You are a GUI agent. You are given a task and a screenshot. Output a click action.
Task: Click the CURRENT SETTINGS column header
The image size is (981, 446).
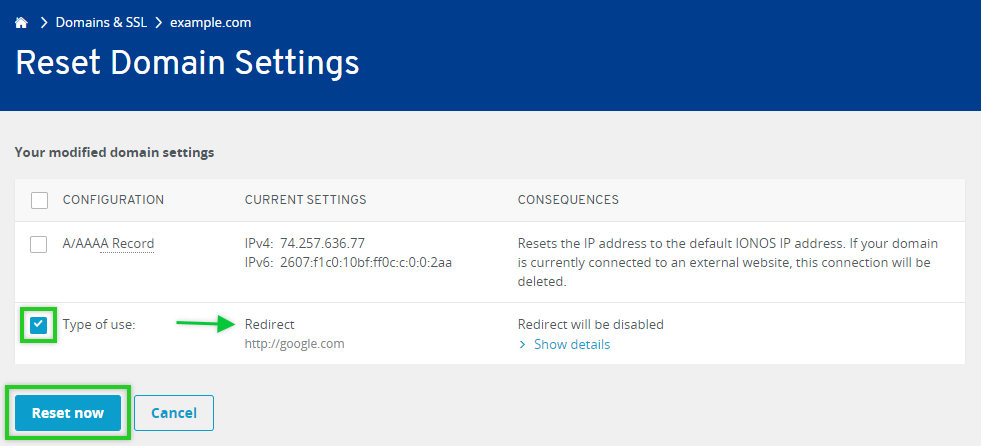click(x=305, y=200)
